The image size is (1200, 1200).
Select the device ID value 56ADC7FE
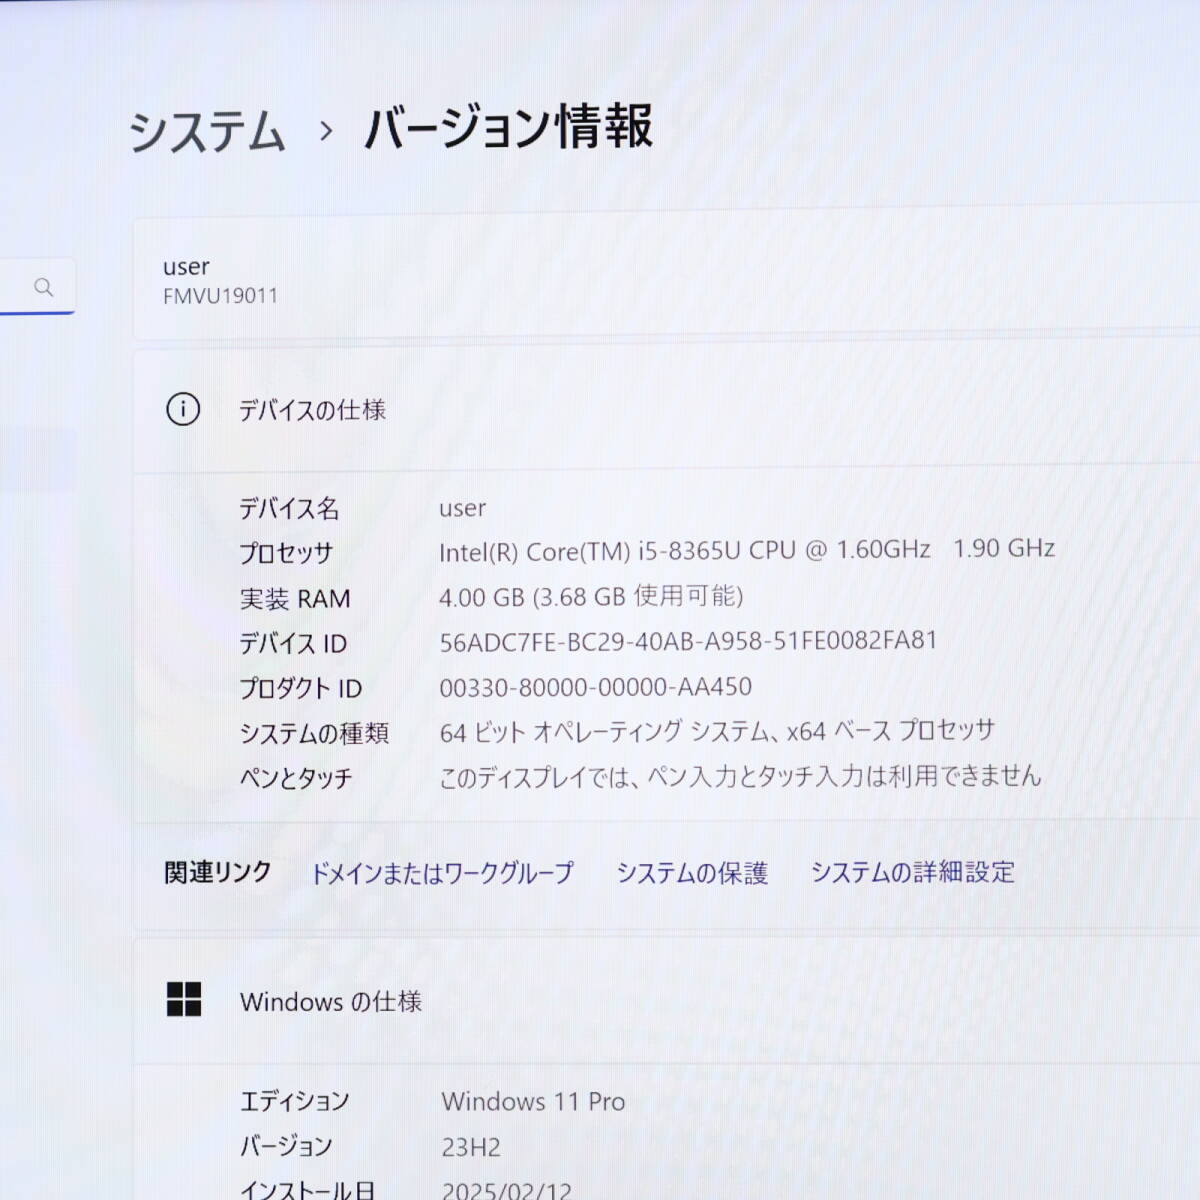click(688, 641)
